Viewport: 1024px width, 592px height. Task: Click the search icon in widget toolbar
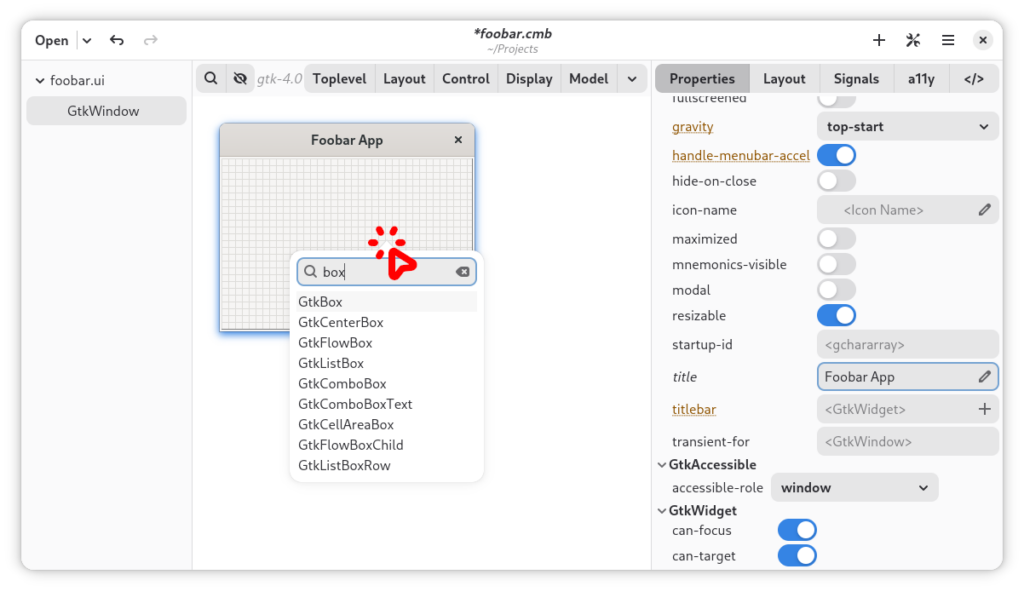click(x=211, y=78)
